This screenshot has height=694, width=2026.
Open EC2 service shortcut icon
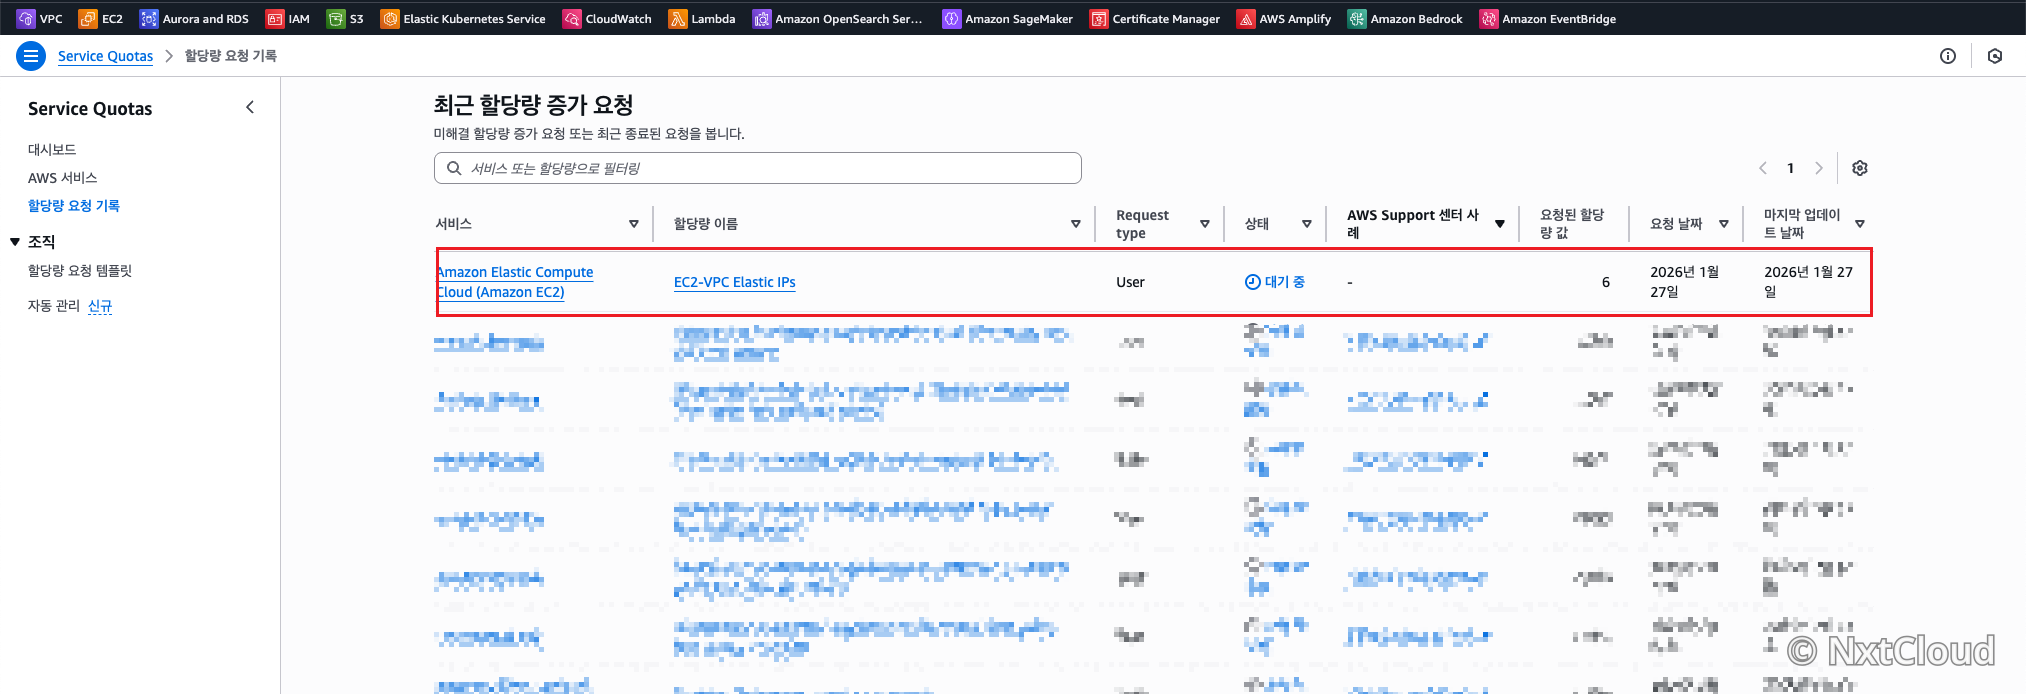(x=88, y=18)
